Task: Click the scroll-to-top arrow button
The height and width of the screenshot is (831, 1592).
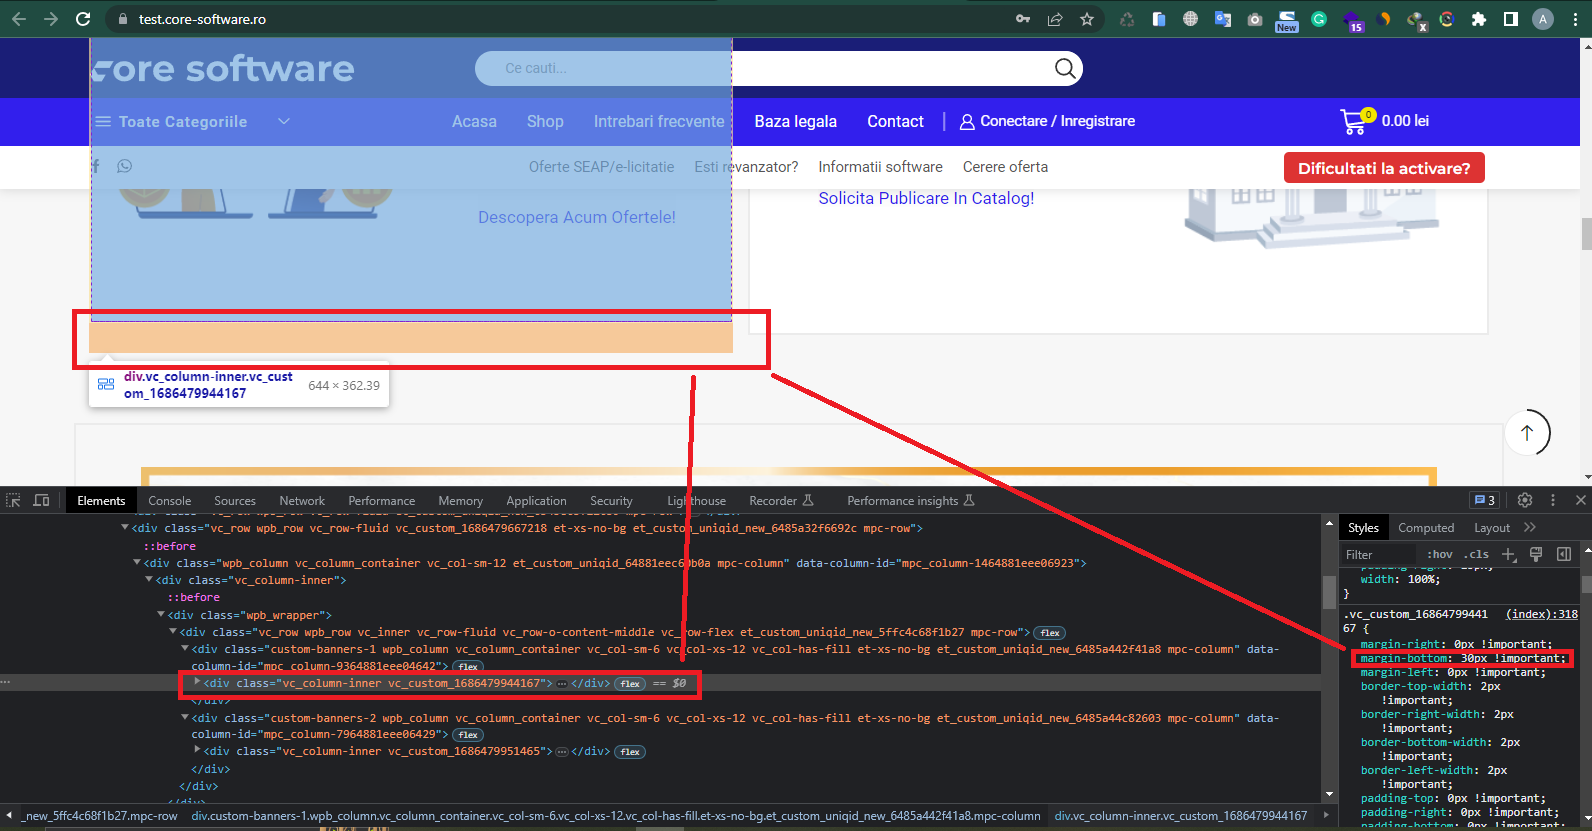Action: tap(1527, 433)
